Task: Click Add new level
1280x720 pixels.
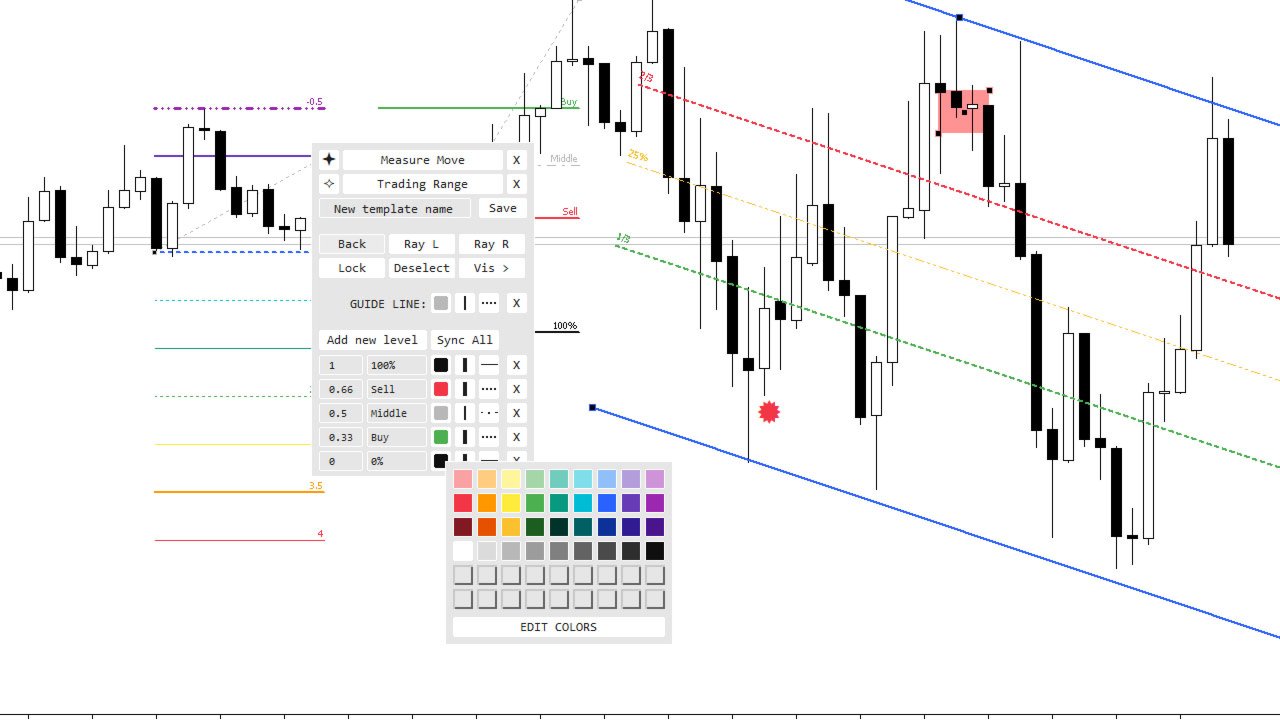Action: pyautogui.click(x=372, y=340)
